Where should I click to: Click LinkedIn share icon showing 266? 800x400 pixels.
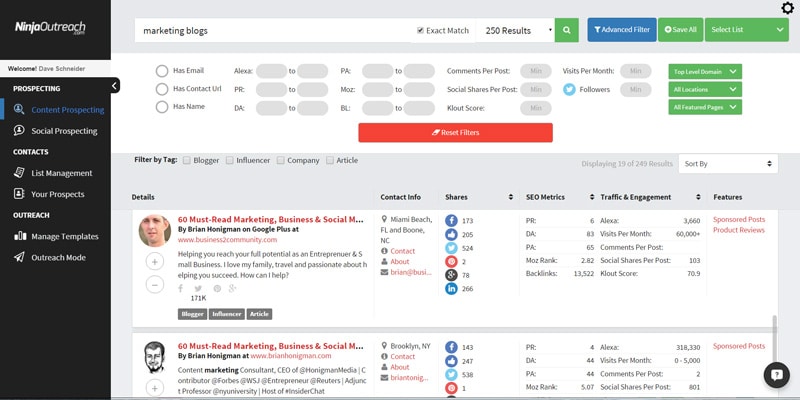tap(451, 289)
